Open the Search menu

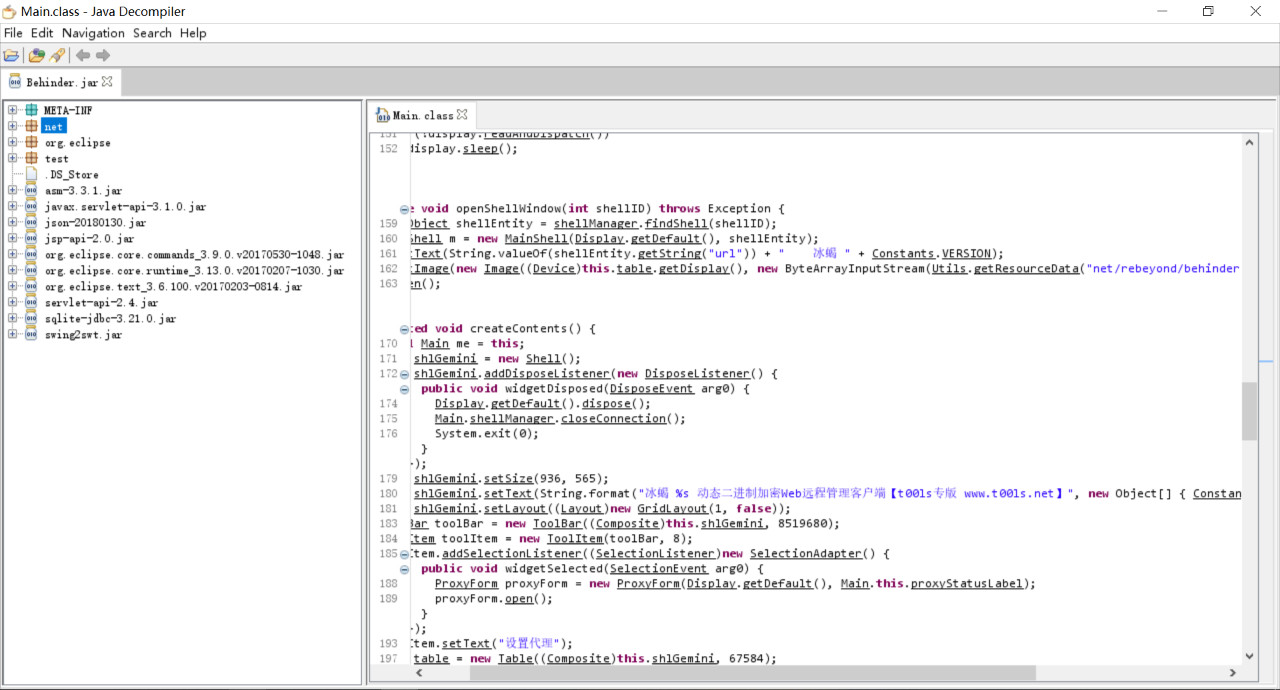[152, 33]
